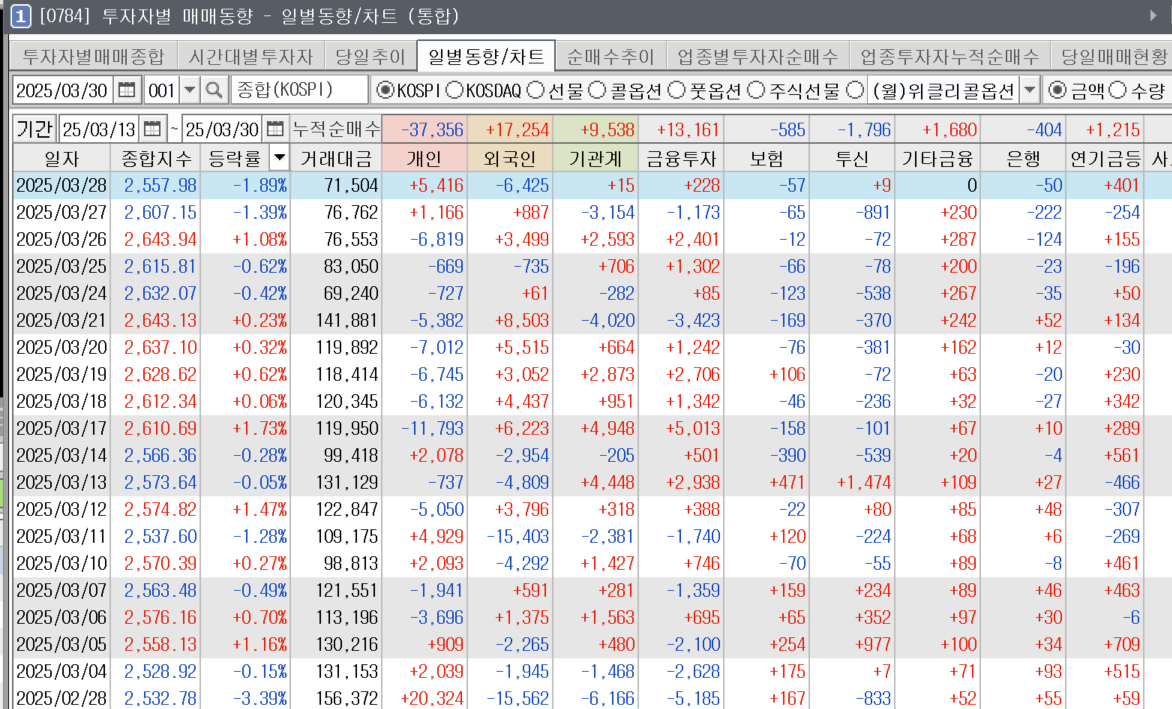The height and width of the screenshot is (709, 1172).
Task: Click the 외국인 column header
Action: click(x=509, y=158)
